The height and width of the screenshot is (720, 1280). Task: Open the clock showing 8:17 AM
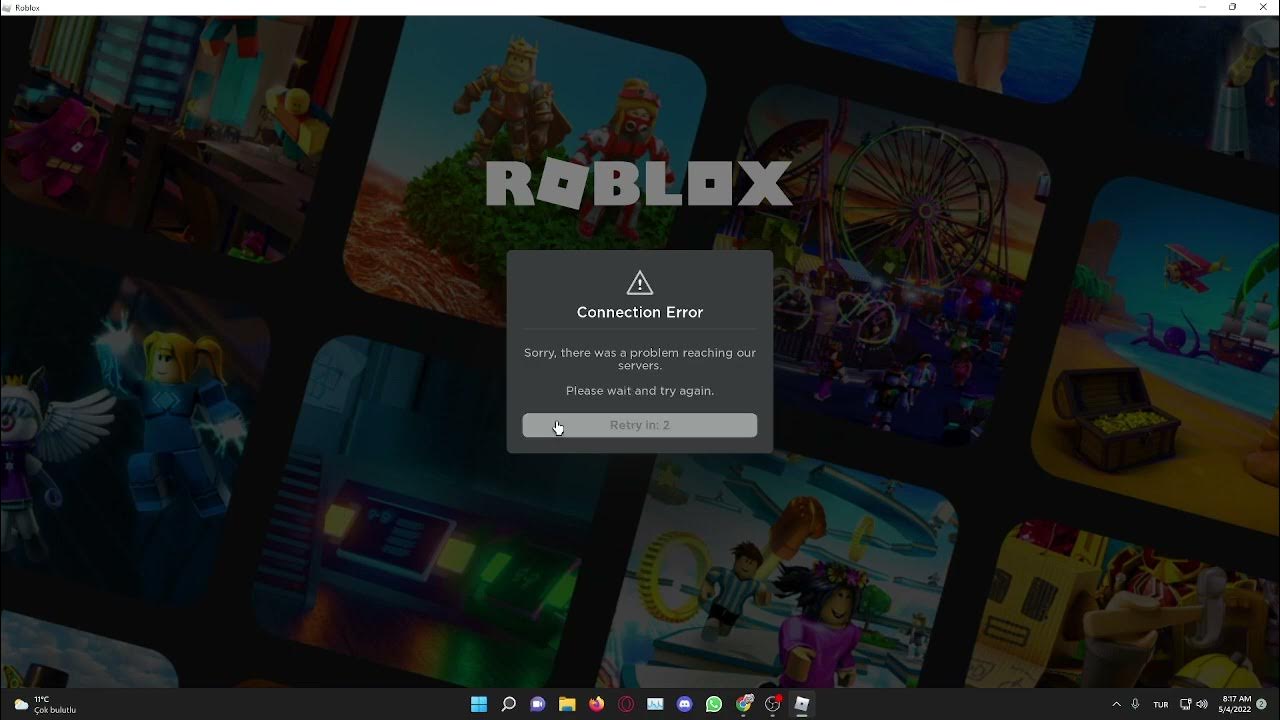(x=1236, y=704)
